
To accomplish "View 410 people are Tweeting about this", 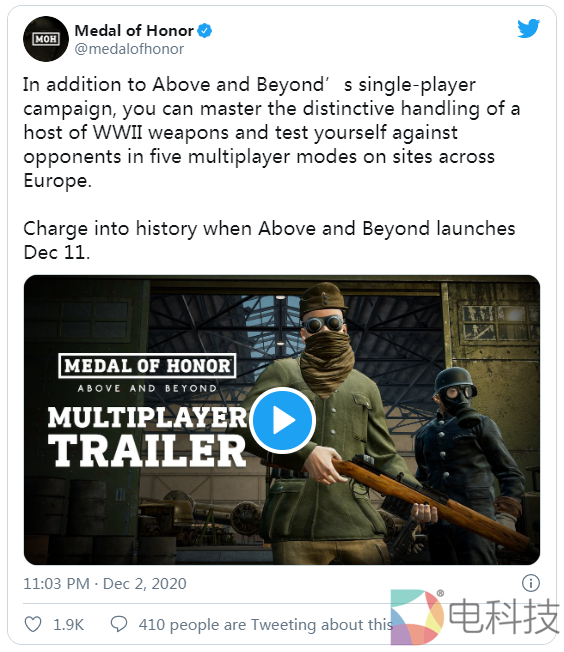I will [265, 624].
